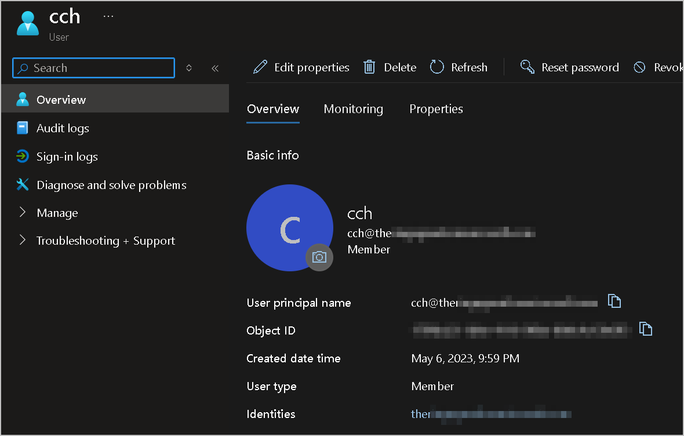Copy the Object ID value
Screen dimensions: 684x436
tap(646, 329)
